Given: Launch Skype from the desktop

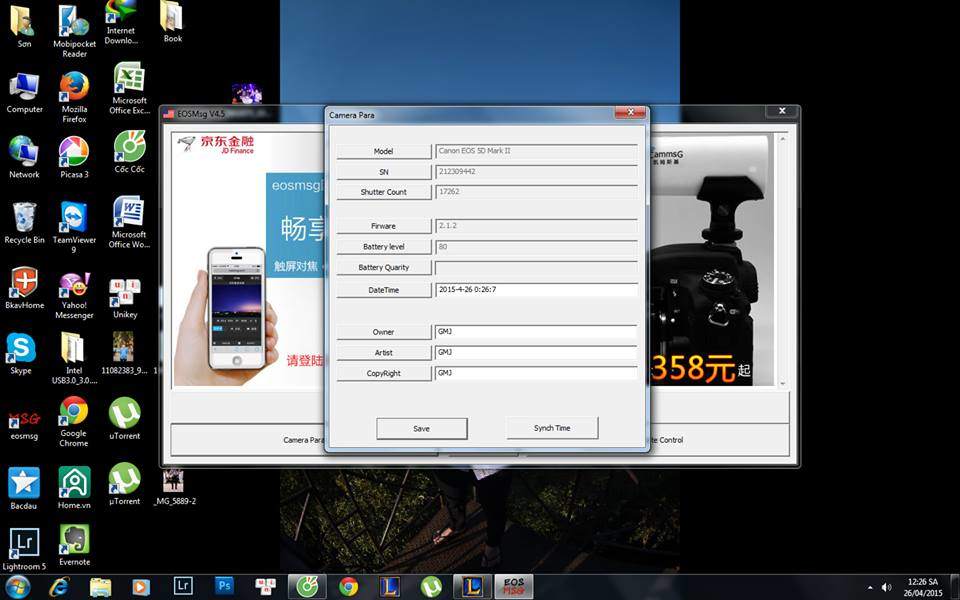Looking at the screenshot, I should 21,354.
